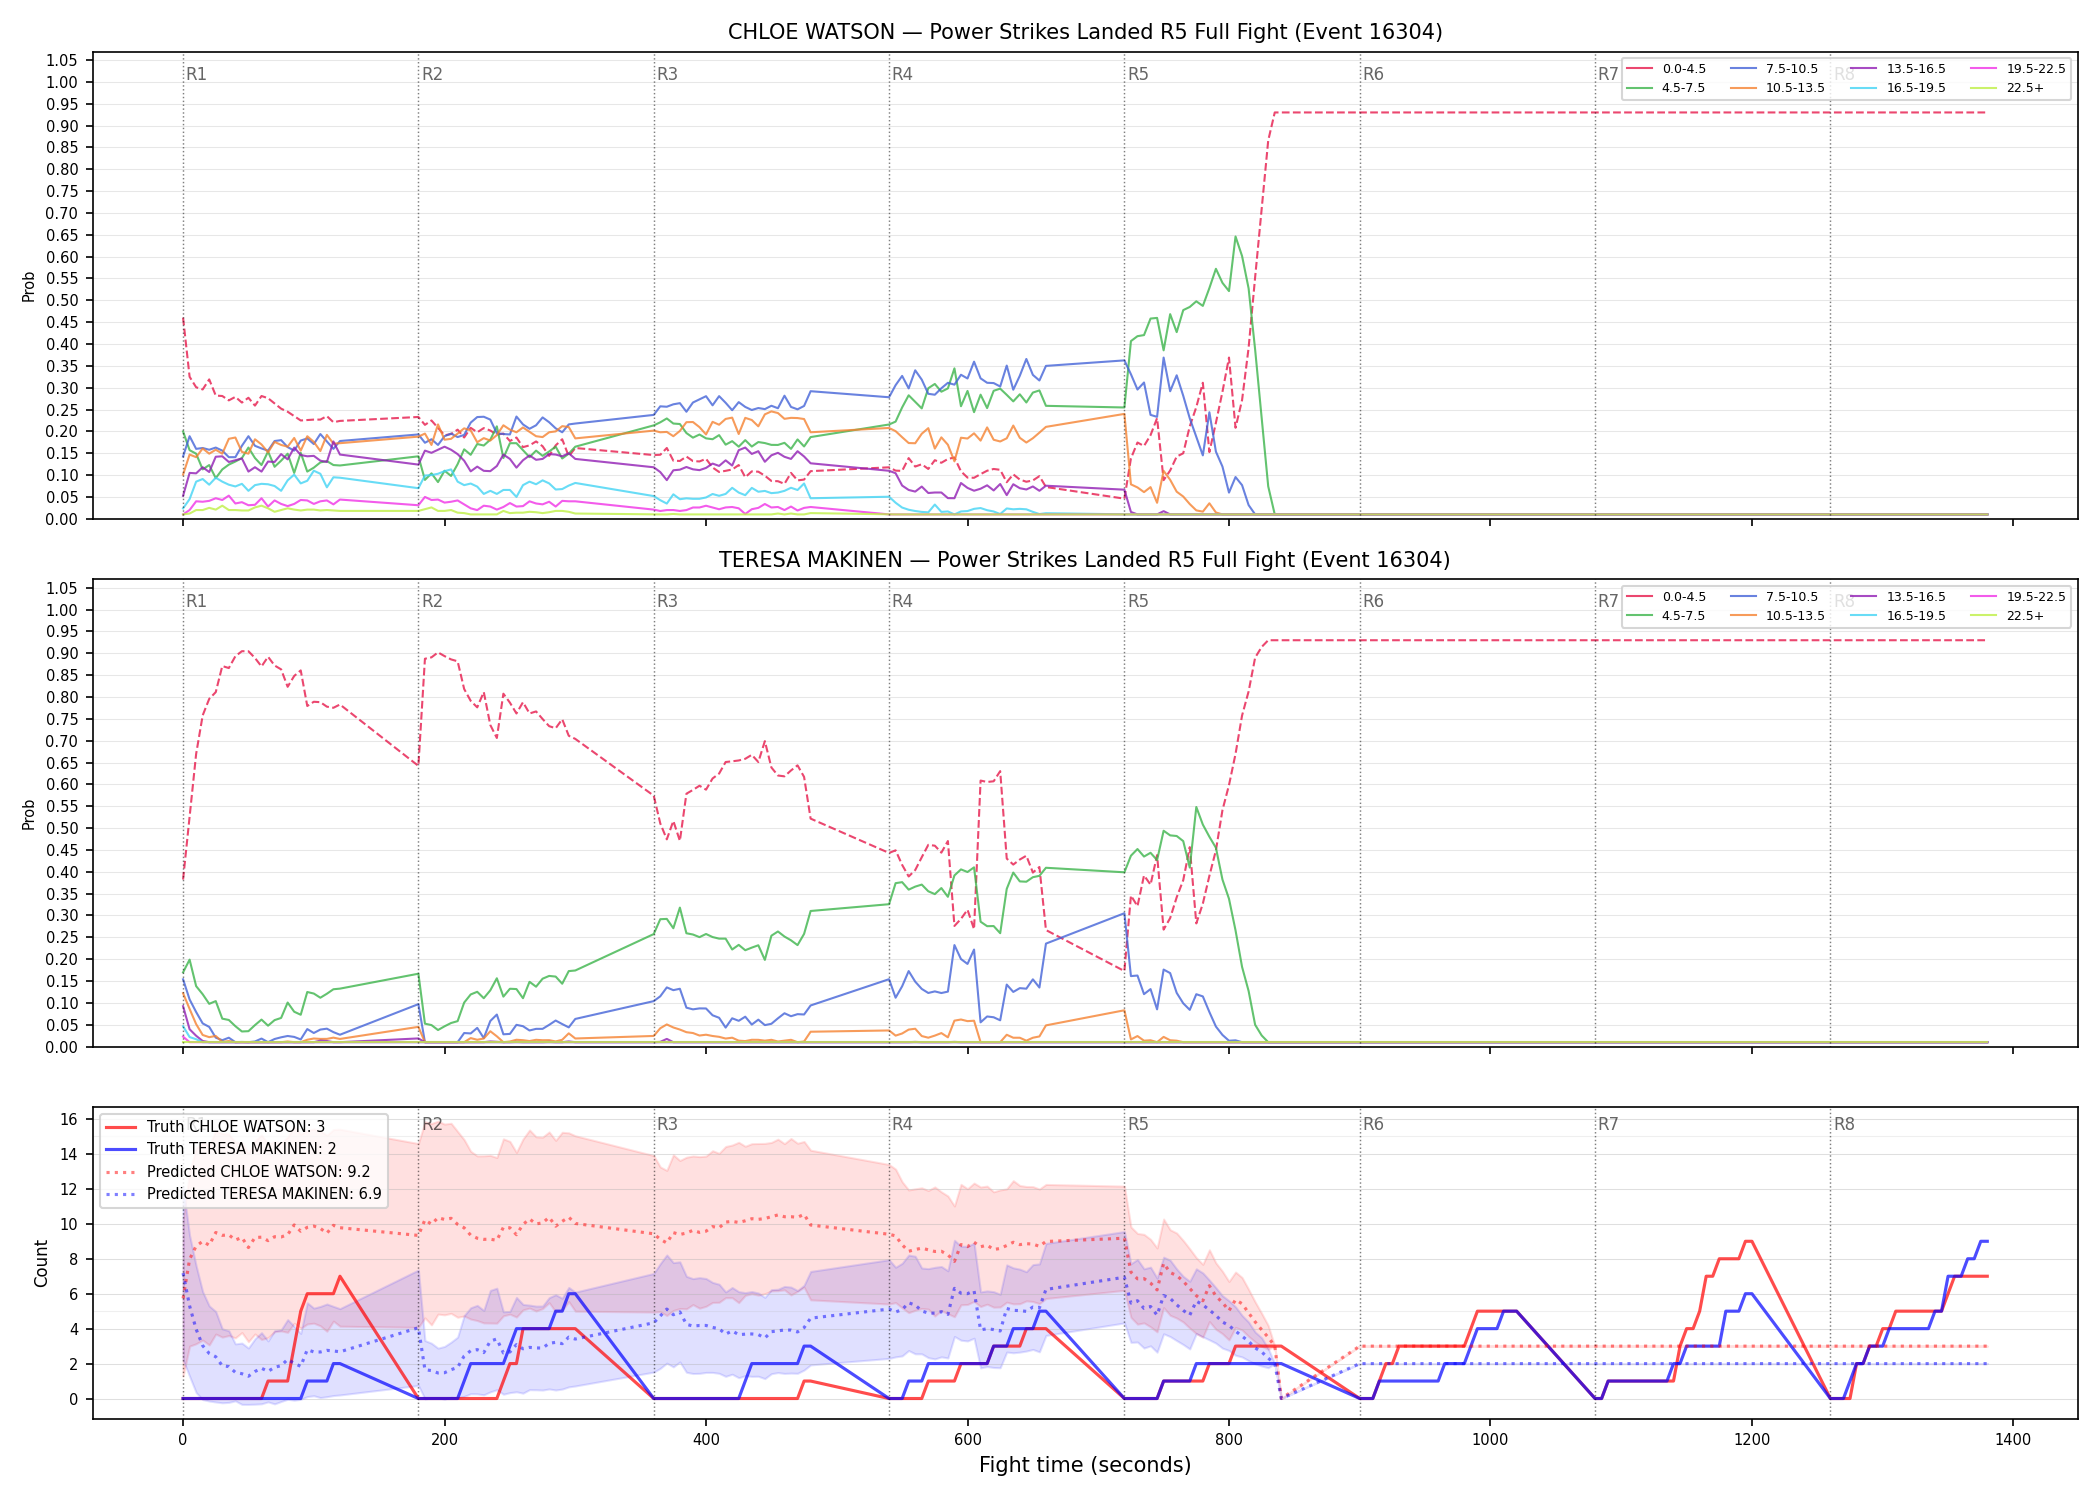This screenshot has width=2100, height=1500.
Task: Select '4.5-7.5' legend label in Chloe Watson chart
Action: click(x=1684, y=88)
